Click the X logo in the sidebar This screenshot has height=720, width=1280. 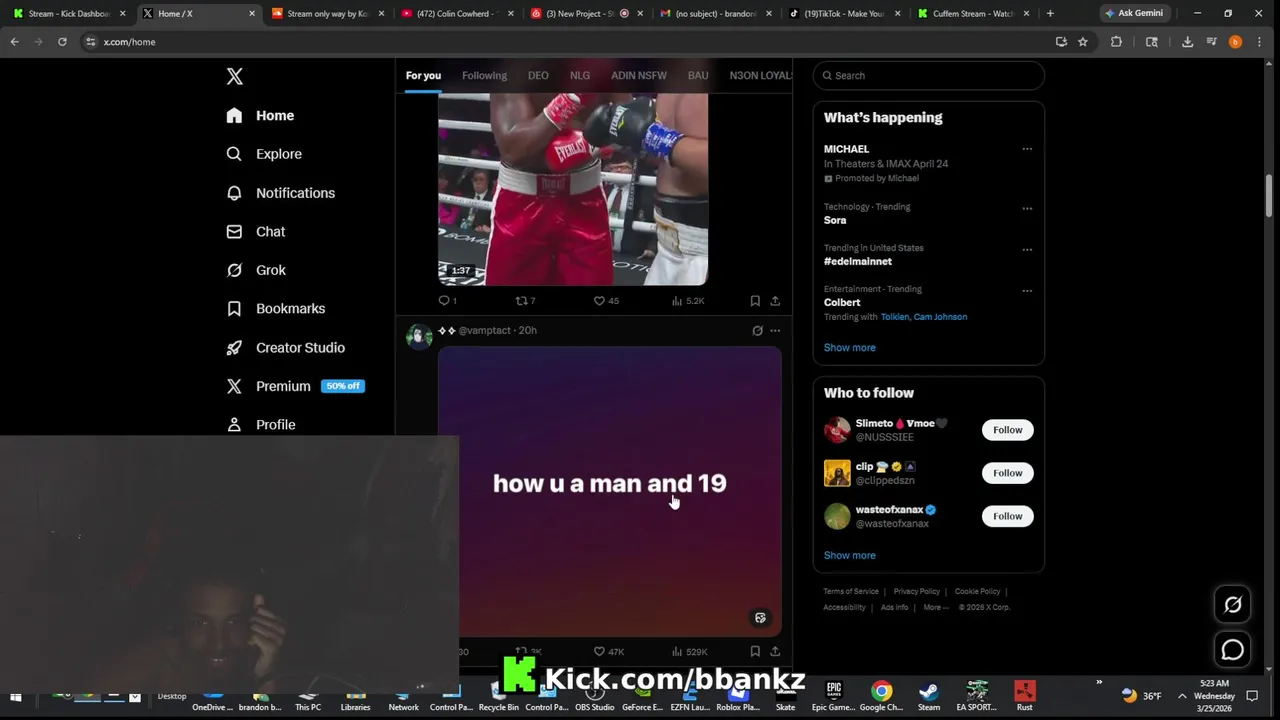pyautogui.click(x=234, y=76)
